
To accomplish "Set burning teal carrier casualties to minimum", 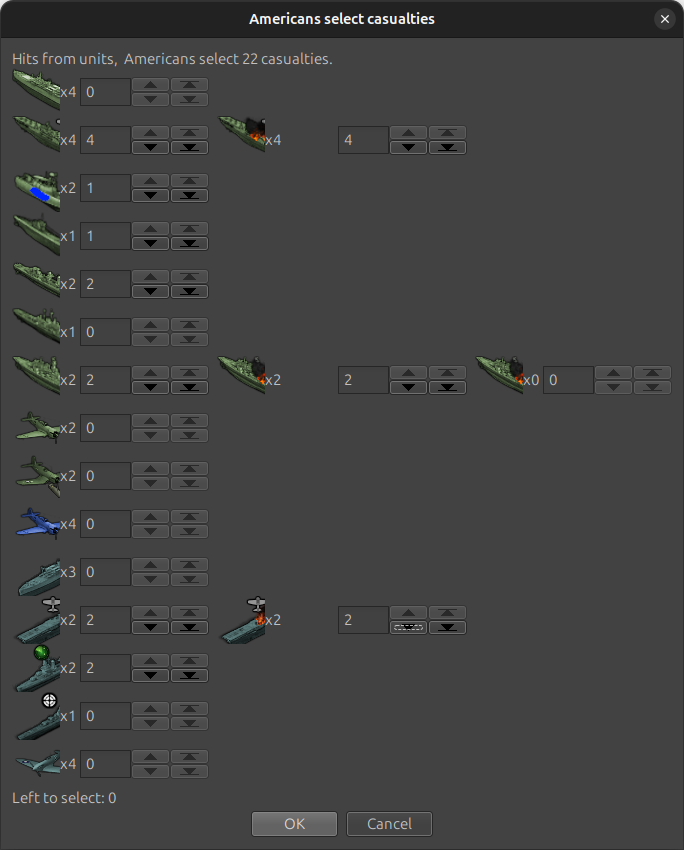I will tap(448, 627).
